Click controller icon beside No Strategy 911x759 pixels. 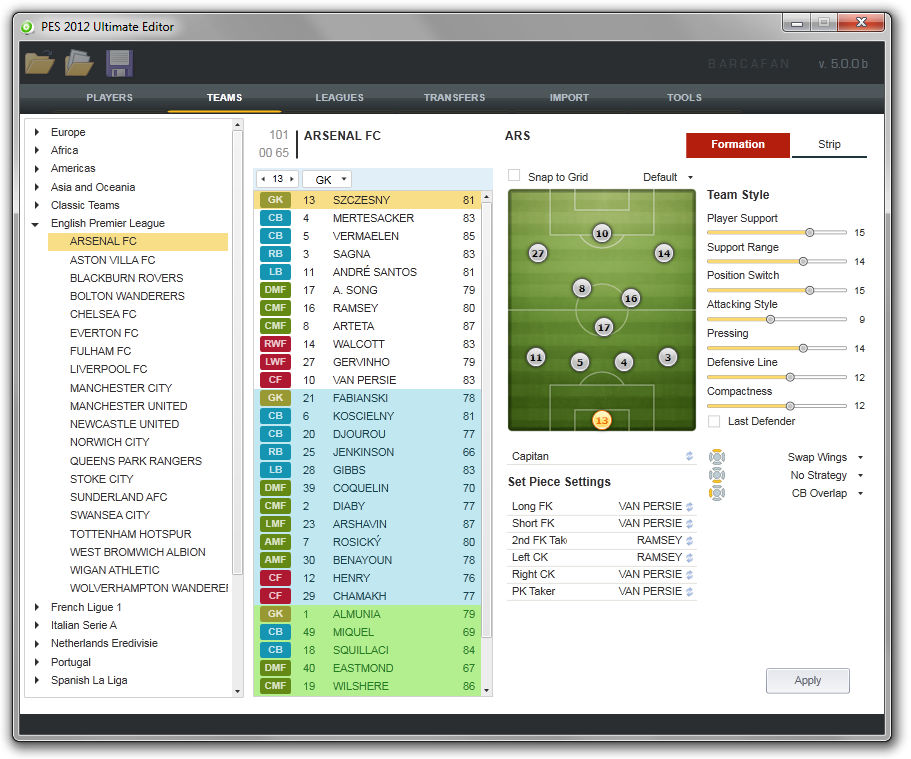717,475
